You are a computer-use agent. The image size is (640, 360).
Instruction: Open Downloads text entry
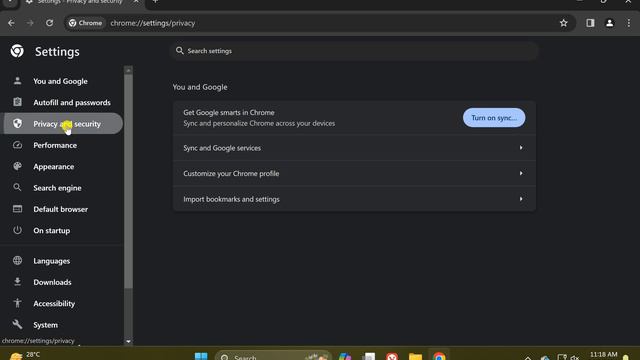pyautogui.click(x=52, y=282)
